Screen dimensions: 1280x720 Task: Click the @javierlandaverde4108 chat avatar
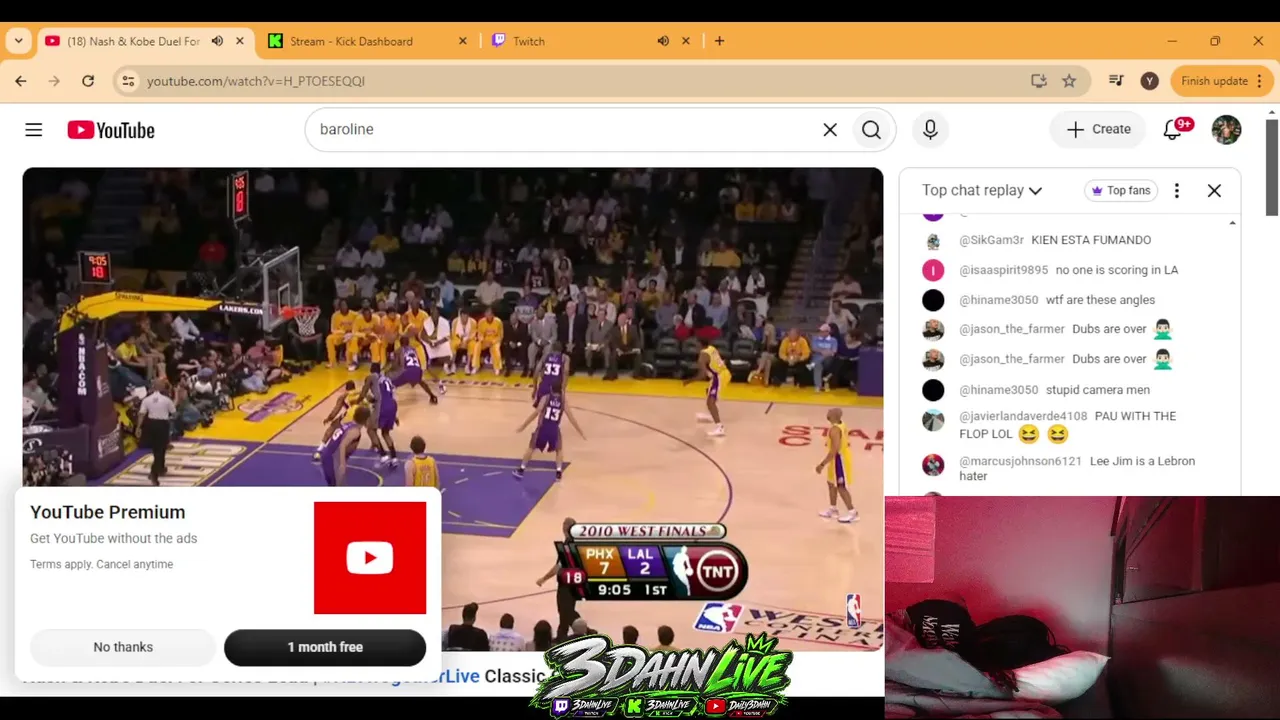933,421
